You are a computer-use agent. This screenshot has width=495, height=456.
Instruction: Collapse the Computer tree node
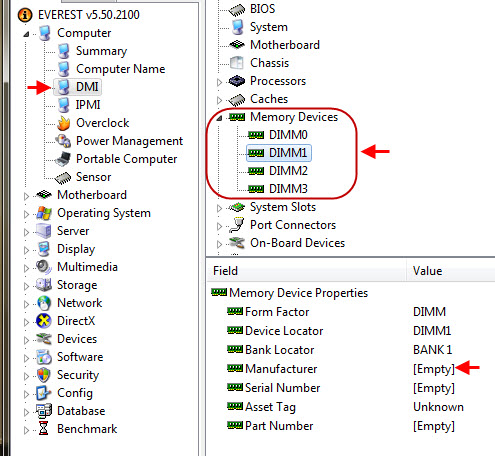[26, 34]
